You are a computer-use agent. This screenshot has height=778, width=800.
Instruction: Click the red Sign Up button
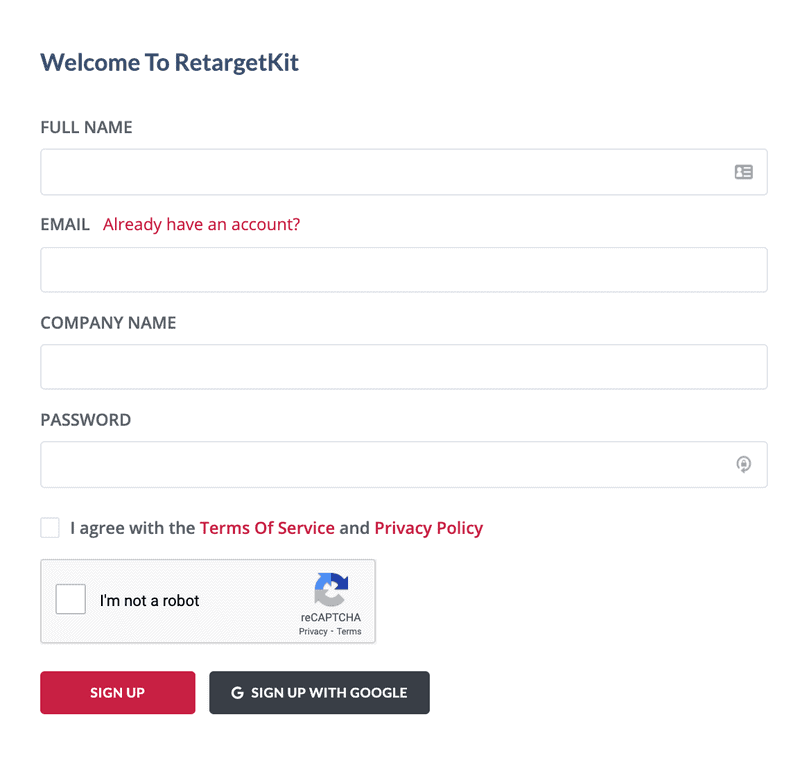point(118,692)
